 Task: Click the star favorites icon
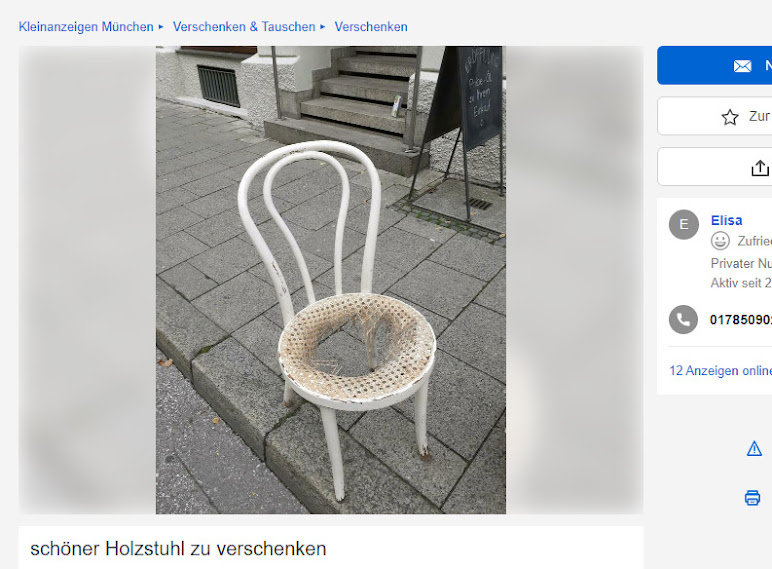(x=730, y=117)
